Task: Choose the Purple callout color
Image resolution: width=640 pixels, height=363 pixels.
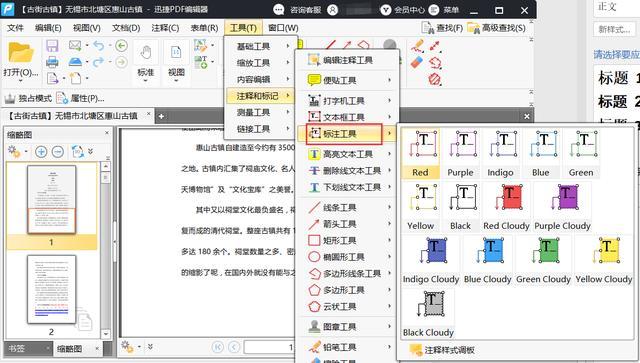Action: coord(460,154)
